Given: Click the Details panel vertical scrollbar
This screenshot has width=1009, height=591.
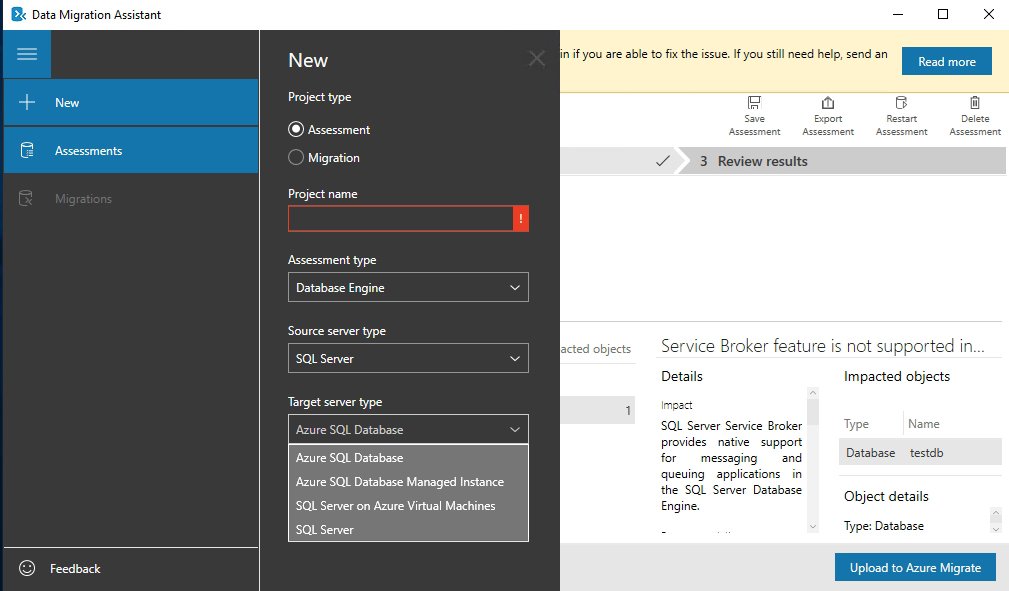Looking at the screenshot, I should point(813,460).
